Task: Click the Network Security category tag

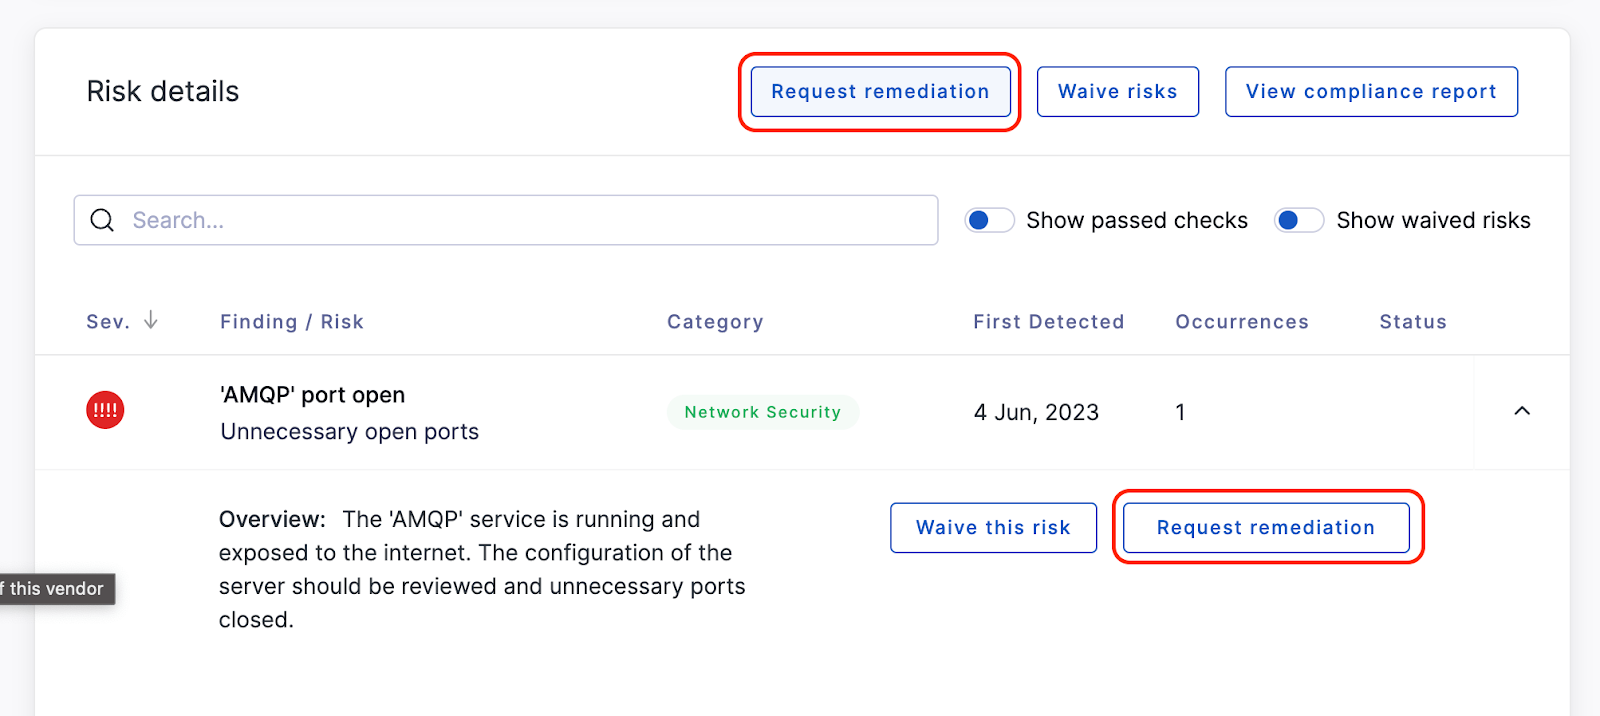Action: tap(763, 412)
